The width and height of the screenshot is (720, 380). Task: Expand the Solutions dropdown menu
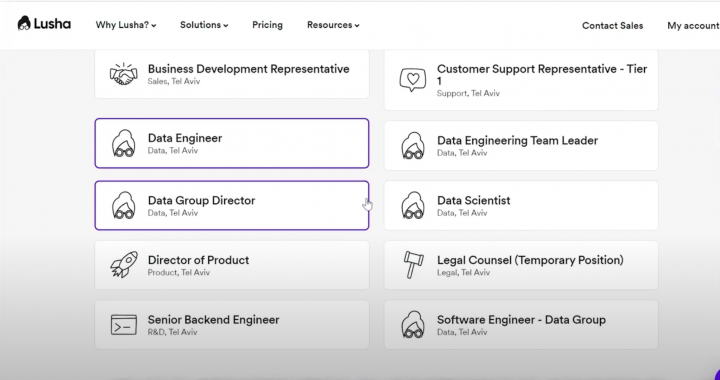click(204, 25)
